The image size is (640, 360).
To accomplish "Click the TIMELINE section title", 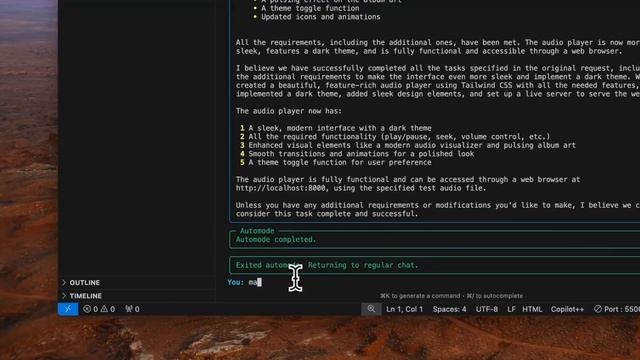I will [x=86, y=296].
